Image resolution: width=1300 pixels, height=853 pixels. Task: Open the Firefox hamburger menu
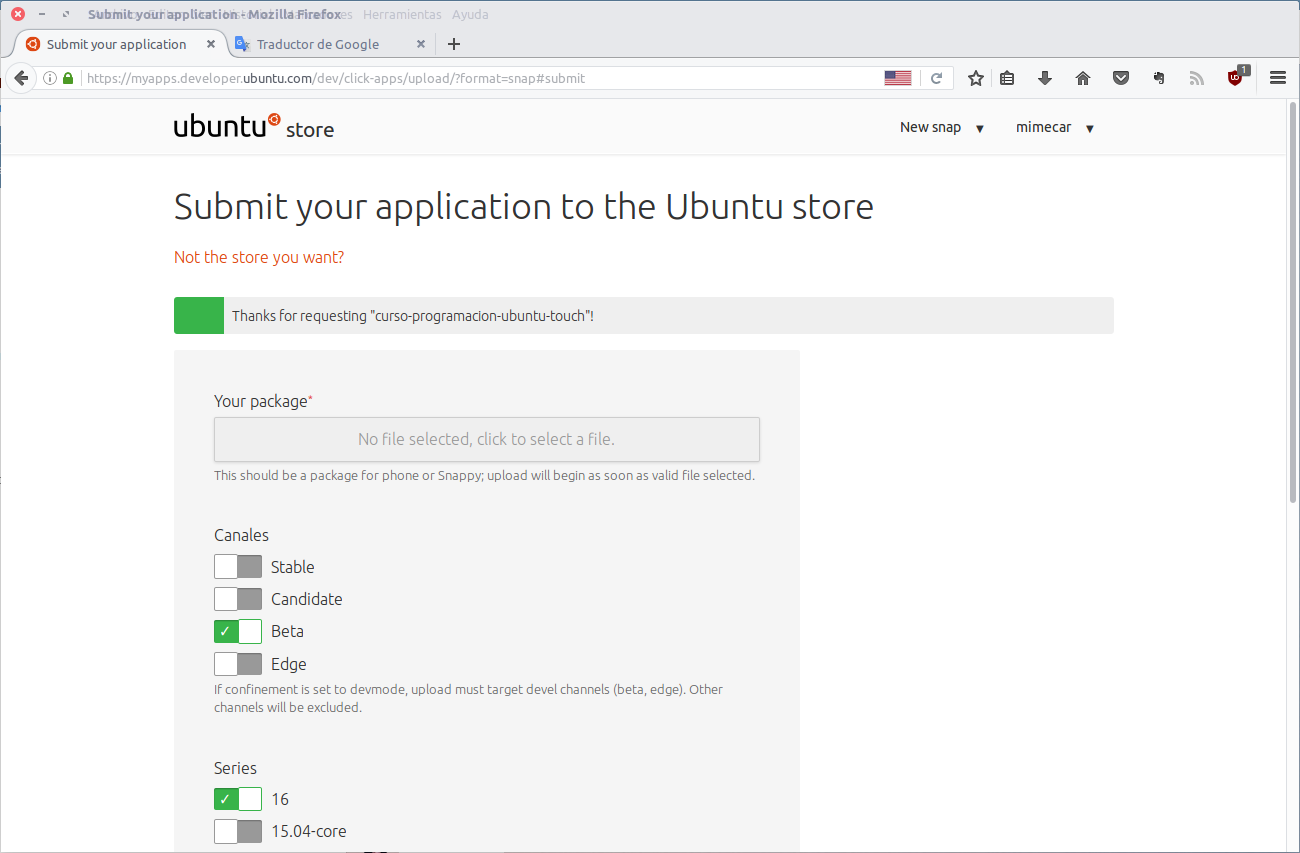(1278, 78)
